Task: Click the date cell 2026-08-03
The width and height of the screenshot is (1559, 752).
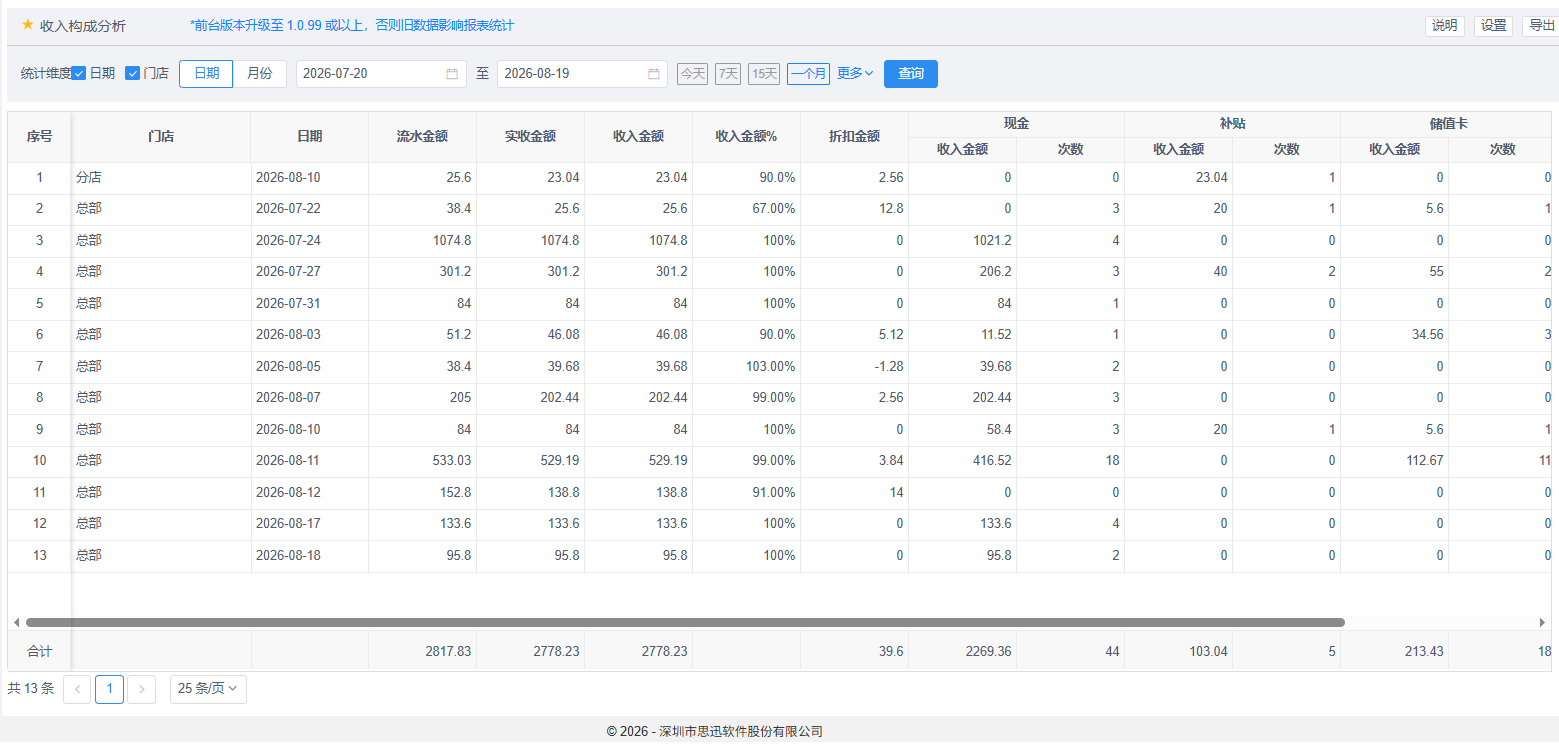Action: [x=310, y=335]
